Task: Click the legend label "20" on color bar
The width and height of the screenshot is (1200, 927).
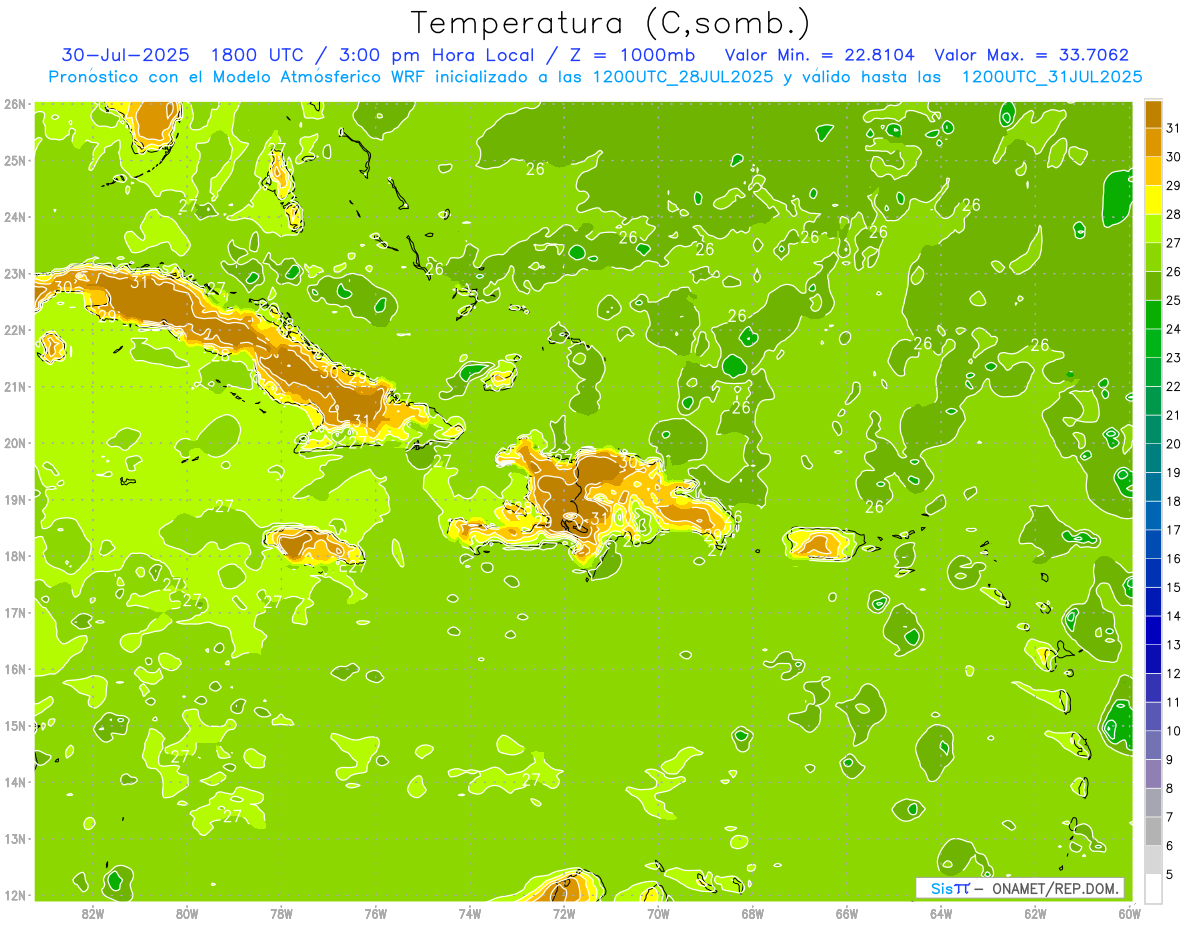Action: (x=1174, y=444)
